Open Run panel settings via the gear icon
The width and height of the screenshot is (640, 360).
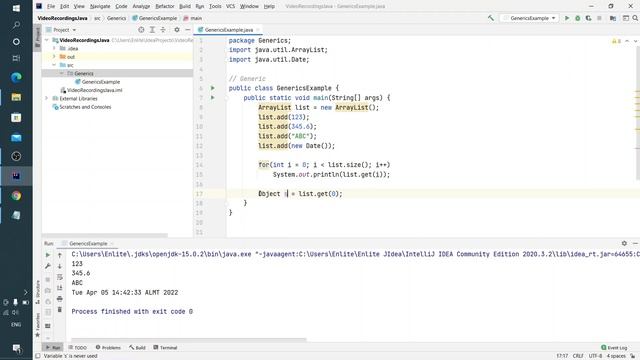coord(624,243)
